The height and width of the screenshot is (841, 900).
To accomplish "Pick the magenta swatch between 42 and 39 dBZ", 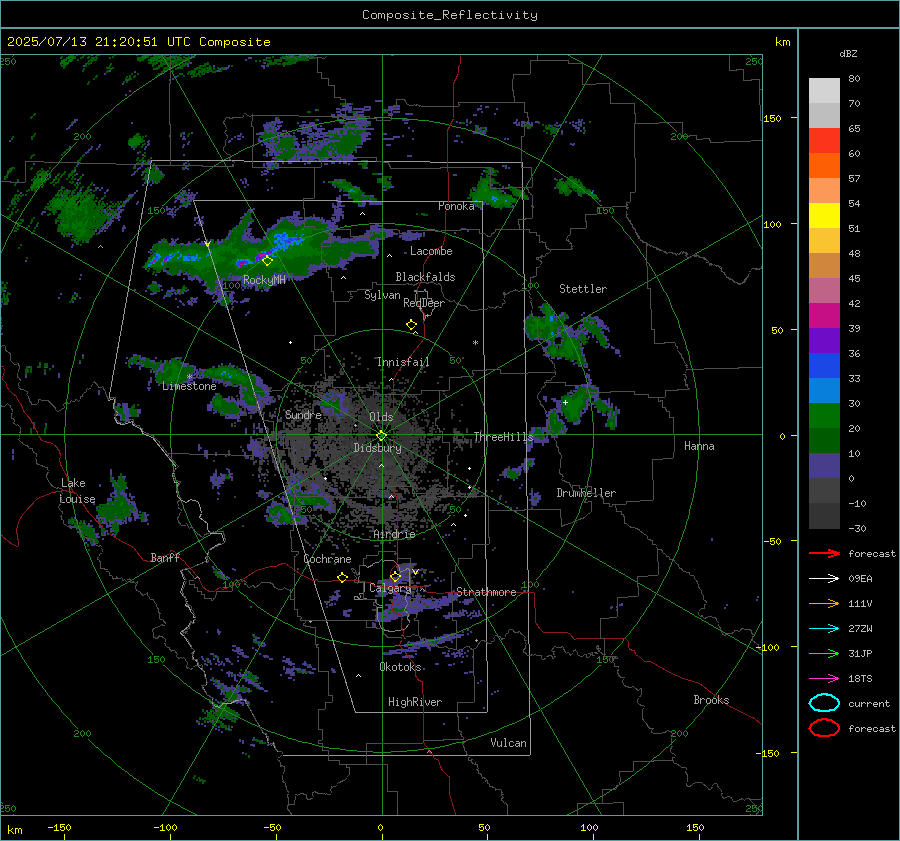I will coord(824,315).
